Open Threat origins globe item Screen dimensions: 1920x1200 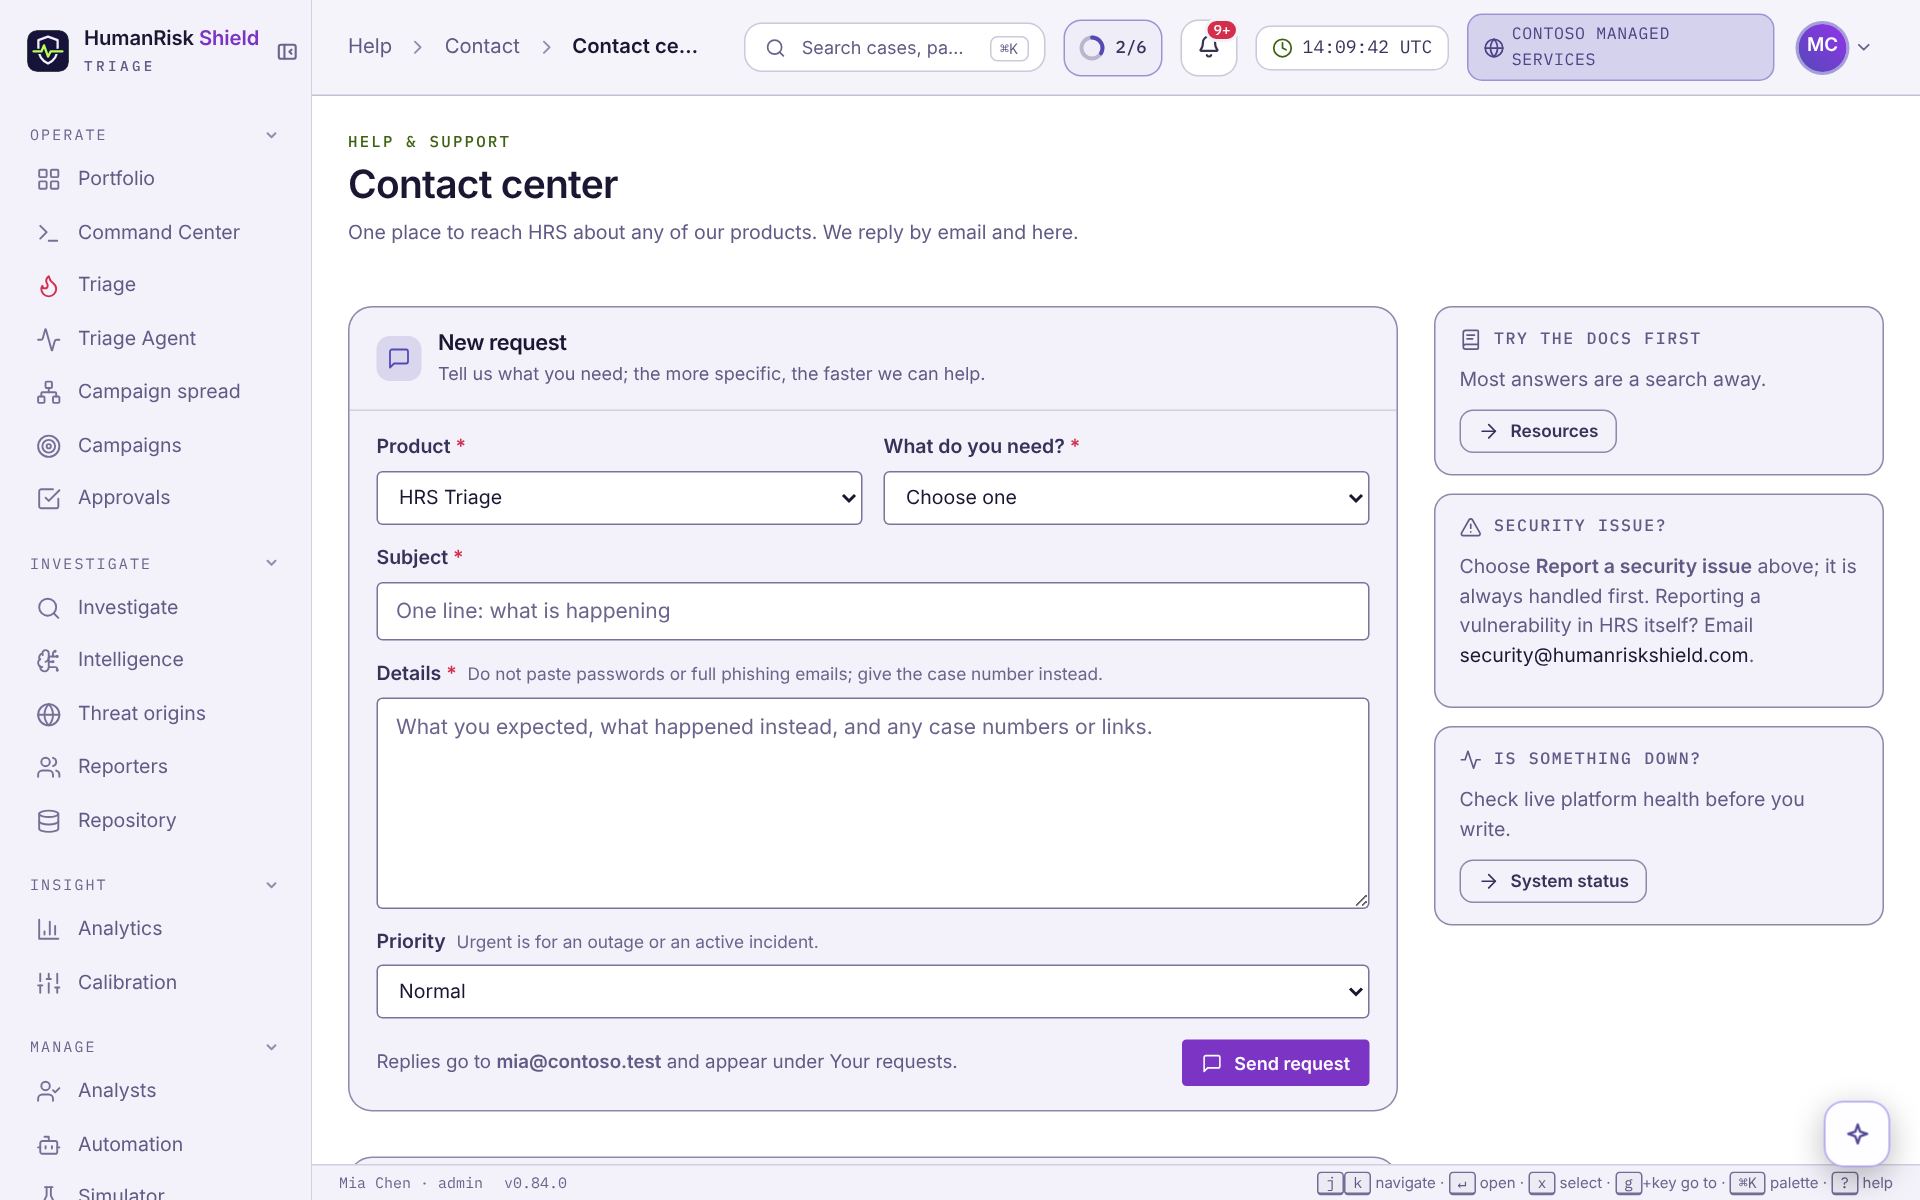(155, 713)
